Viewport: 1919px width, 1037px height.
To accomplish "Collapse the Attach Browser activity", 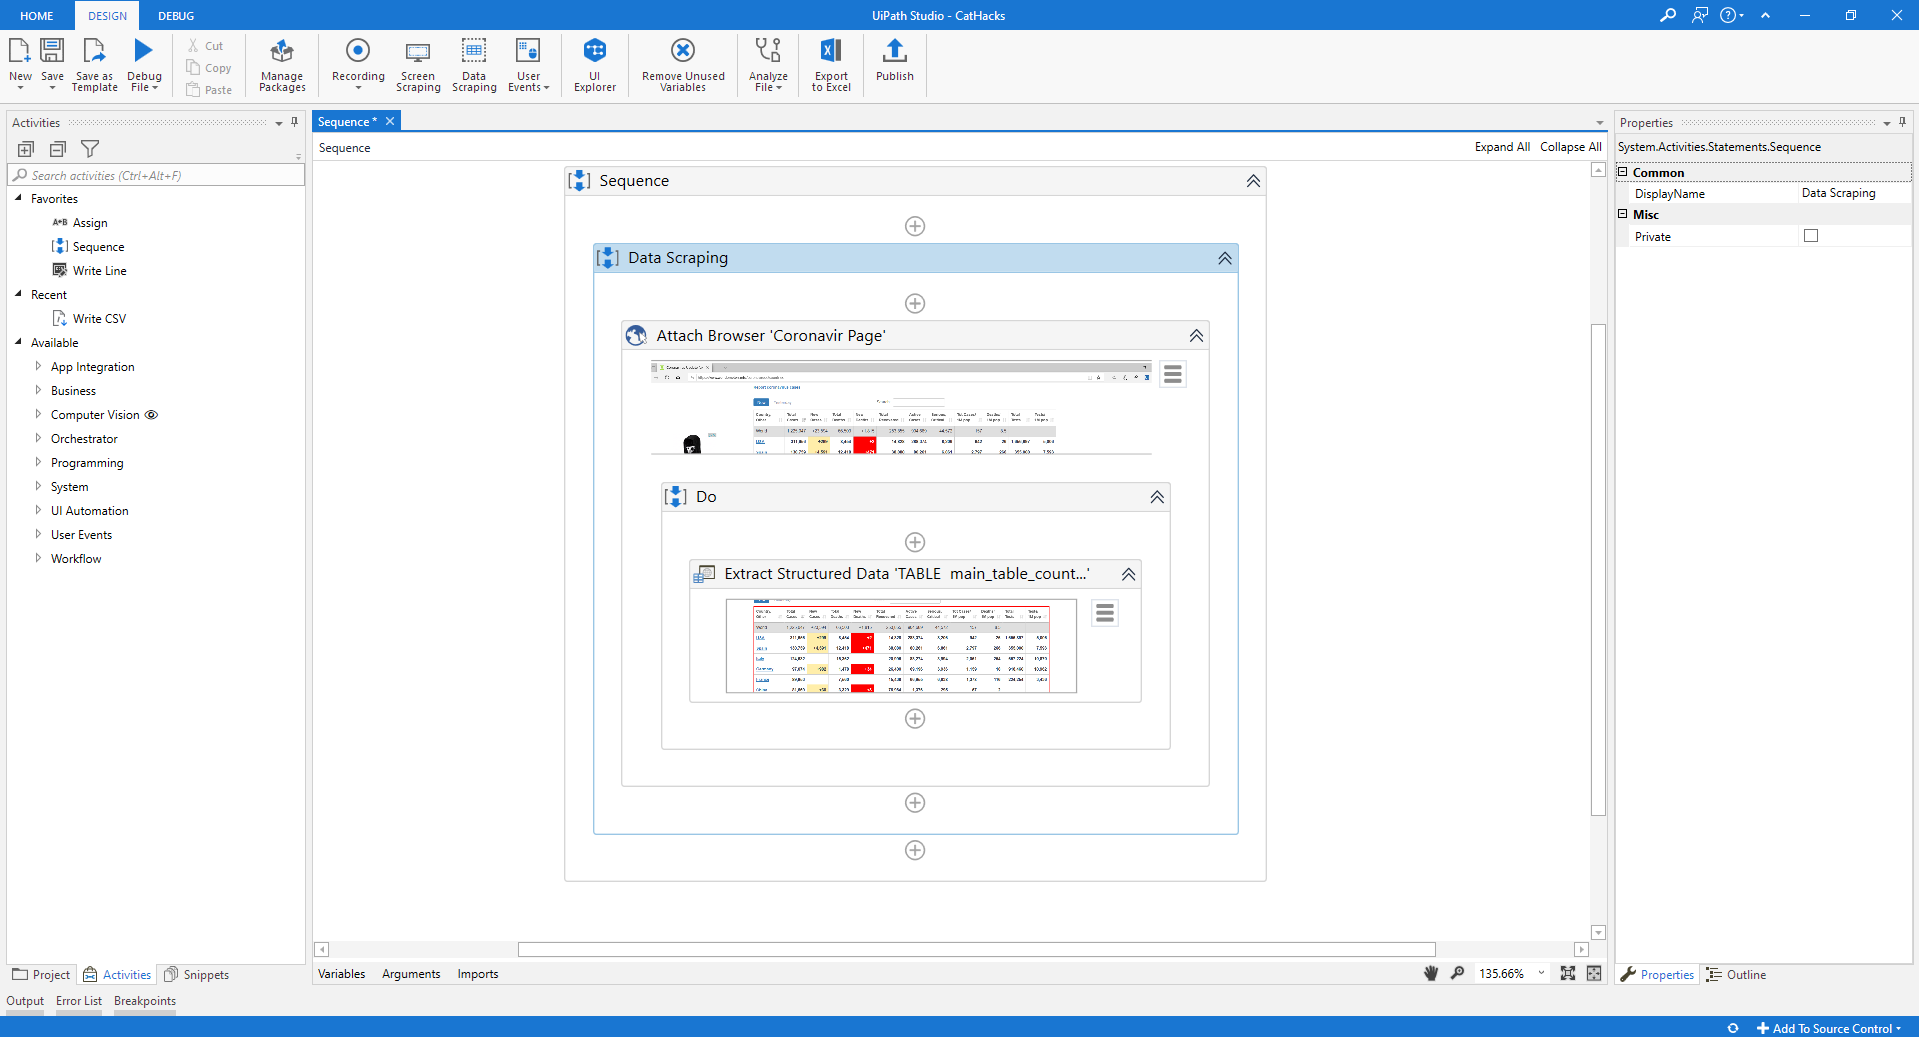I will coord(1196,336).
